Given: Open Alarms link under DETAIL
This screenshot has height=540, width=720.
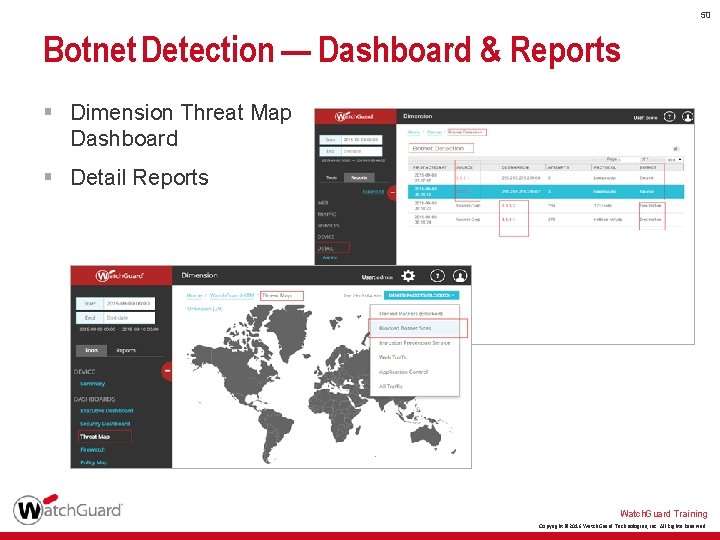Looking at the screenshot, I should pos(329,258).
